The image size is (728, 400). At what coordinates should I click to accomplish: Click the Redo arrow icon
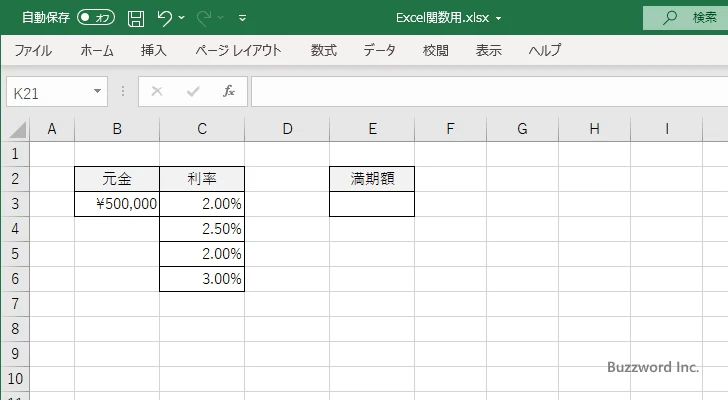pos(204,18)
